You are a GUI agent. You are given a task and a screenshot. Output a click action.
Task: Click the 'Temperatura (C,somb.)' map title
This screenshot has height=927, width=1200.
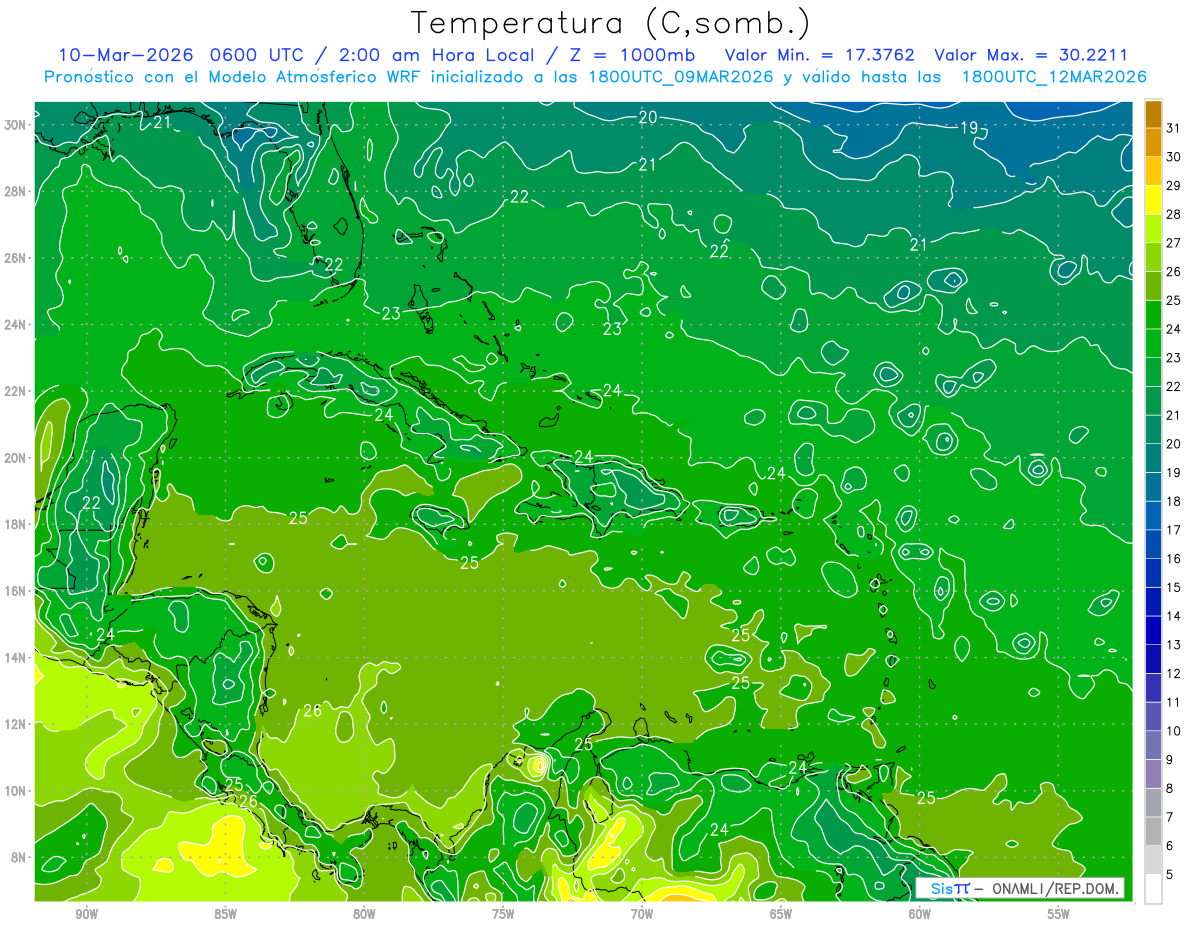[611, 23]
